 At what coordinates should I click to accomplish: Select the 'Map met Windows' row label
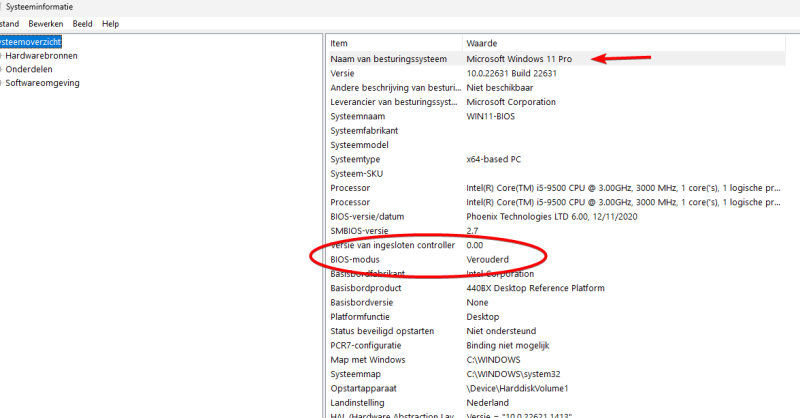pyautogui.click(x=367, y=359)
